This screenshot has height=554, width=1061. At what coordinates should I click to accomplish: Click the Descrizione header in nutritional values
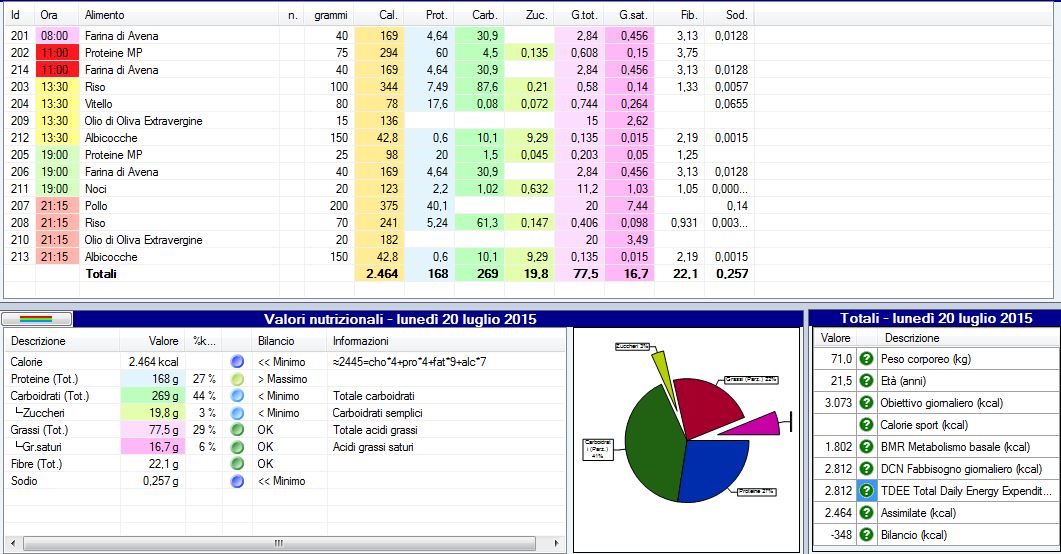click(40, 341)
